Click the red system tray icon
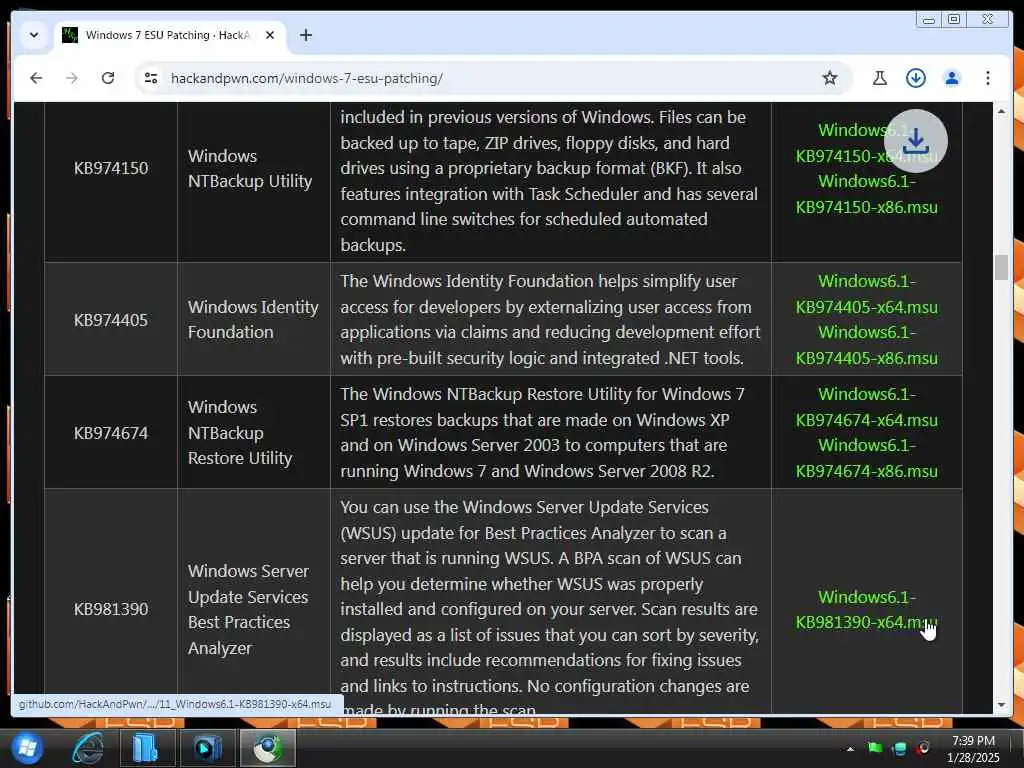Viewport: 1024px width, 768px height. pyautogui.click(x=924, y=748)
